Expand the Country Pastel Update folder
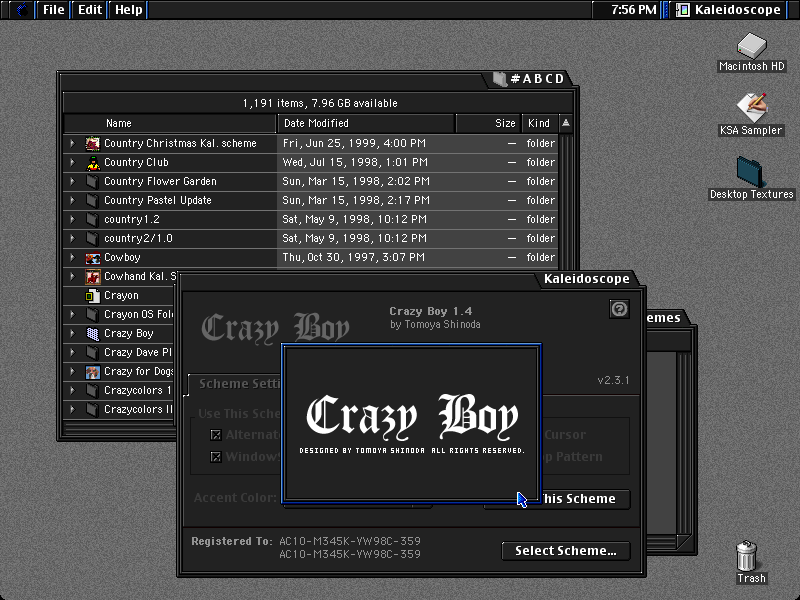 (x=72, y=200)
